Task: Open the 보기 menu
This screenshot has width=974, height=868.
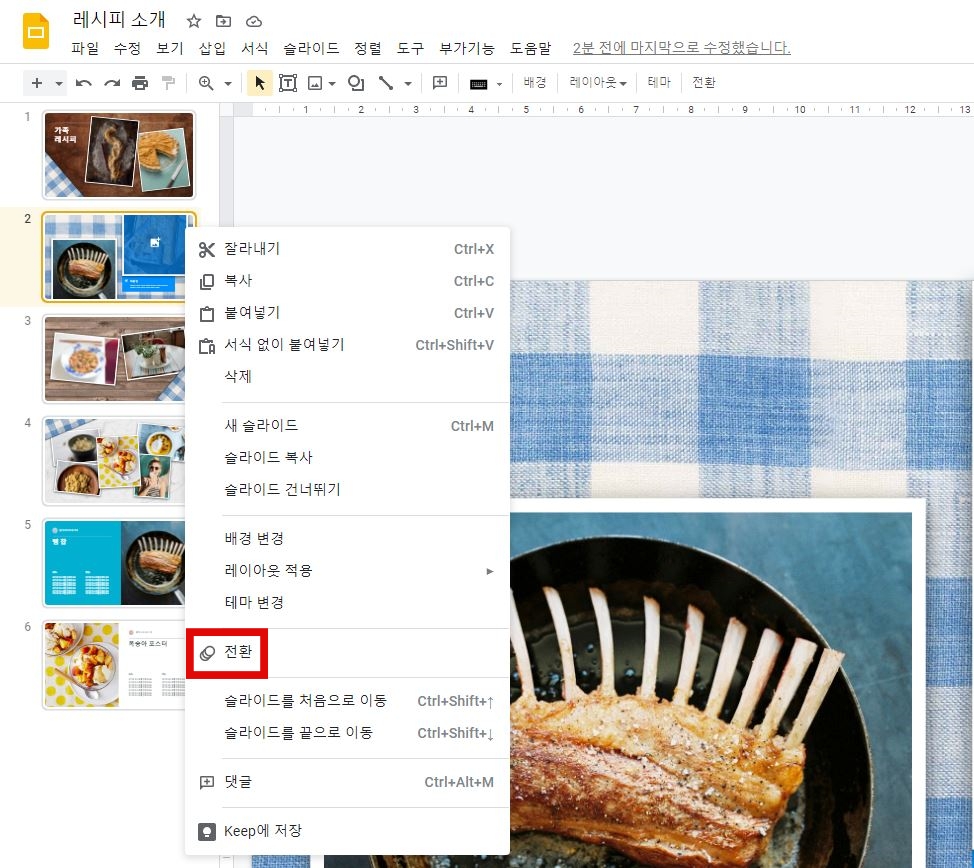Action: pyautogui.click(x=170, y=48)
